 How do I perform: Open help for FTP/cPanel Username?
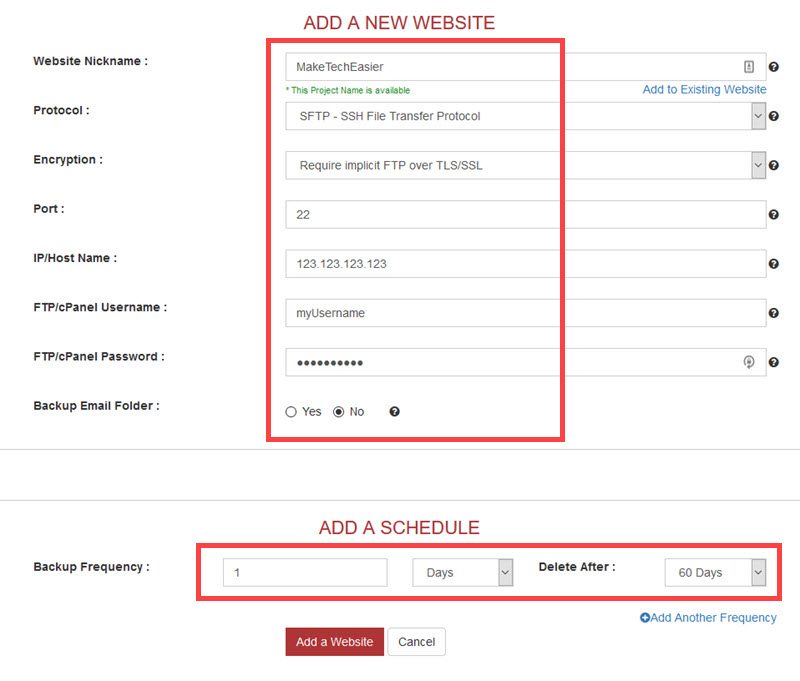pos(775,312)
